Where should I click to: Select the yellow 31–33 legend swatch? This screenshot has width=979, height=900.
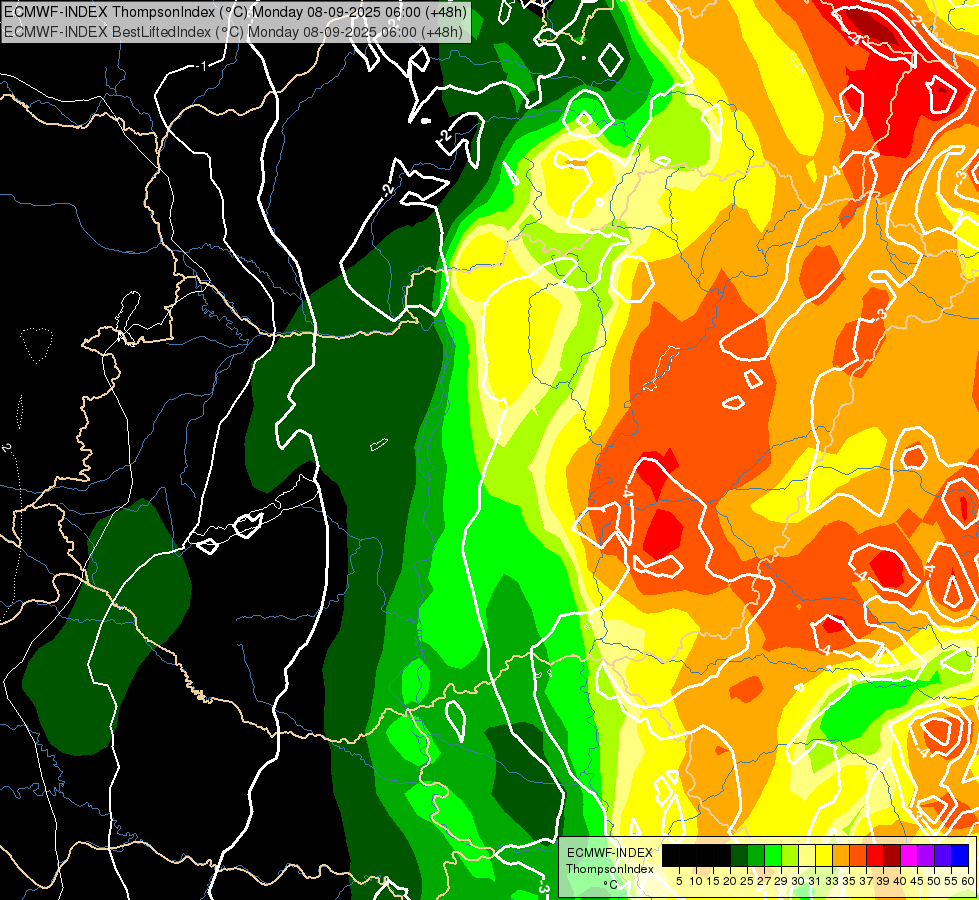[824, 855]
